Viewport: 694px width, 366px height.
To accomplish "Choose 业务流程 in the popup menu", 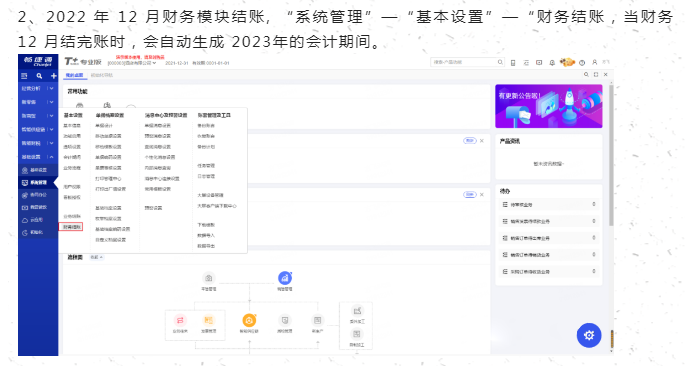I will point(72,168).
